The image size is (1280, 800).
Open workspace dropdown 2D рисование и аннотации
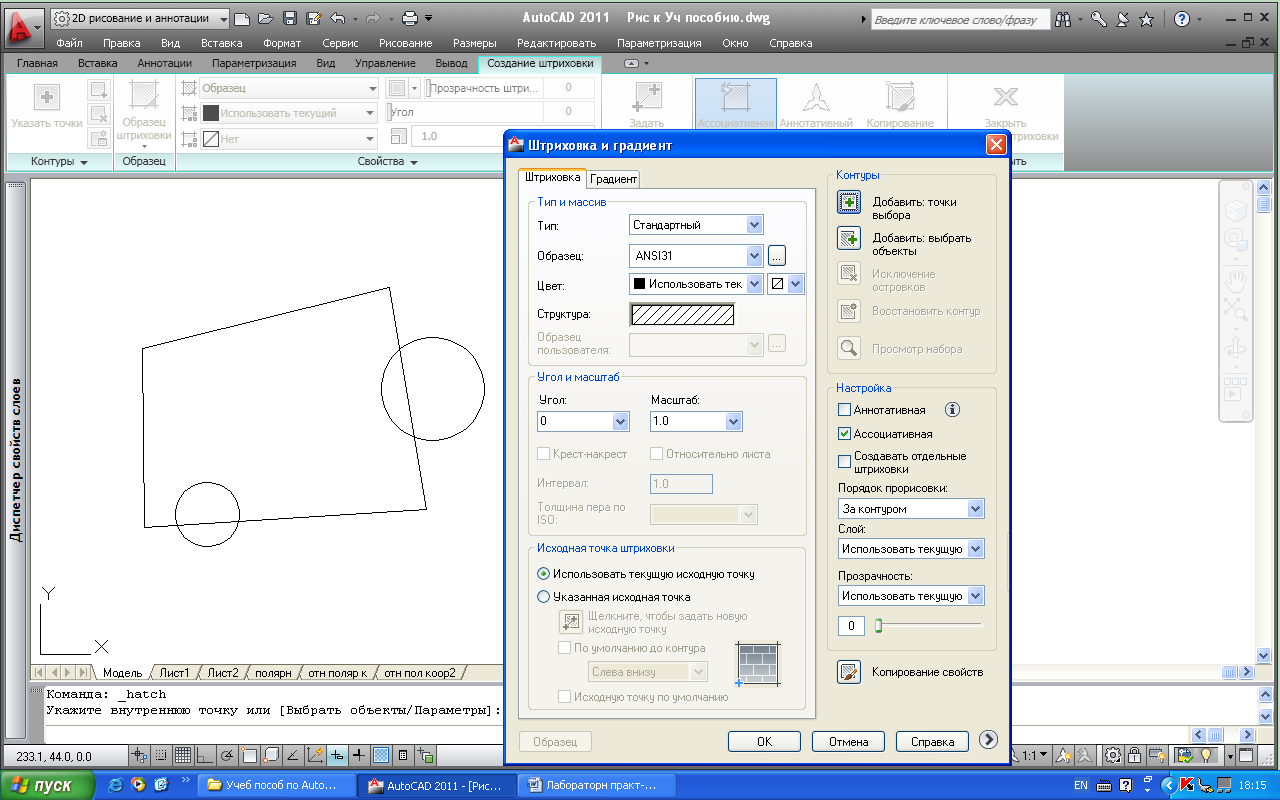(x=139, y=18)
